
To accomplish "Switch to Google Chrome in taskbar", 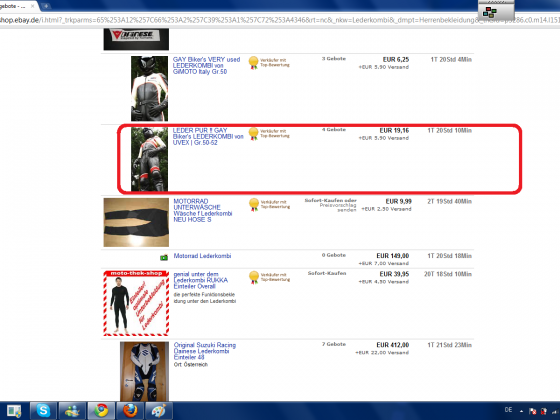I will 101,411.
